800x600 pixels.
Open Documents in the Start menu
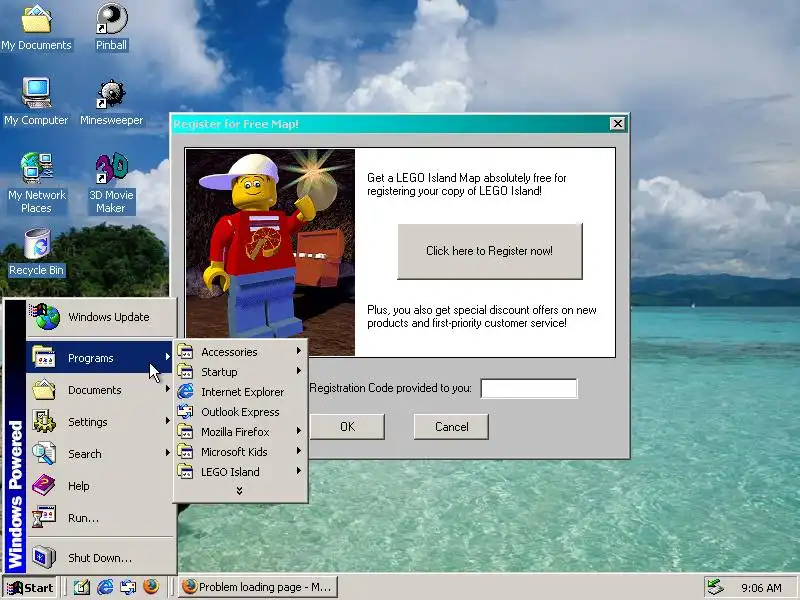coord(100,390)
